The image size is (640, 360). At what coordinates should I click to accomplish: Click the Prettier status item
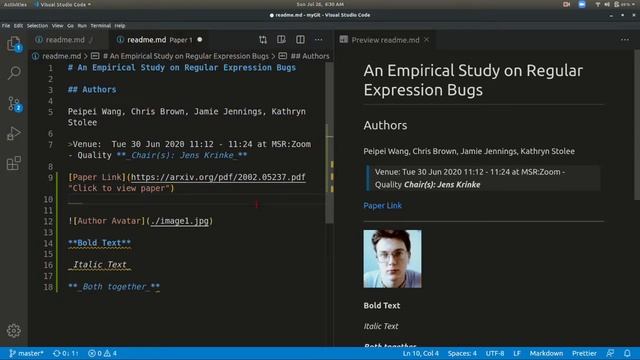click(584, 353)
